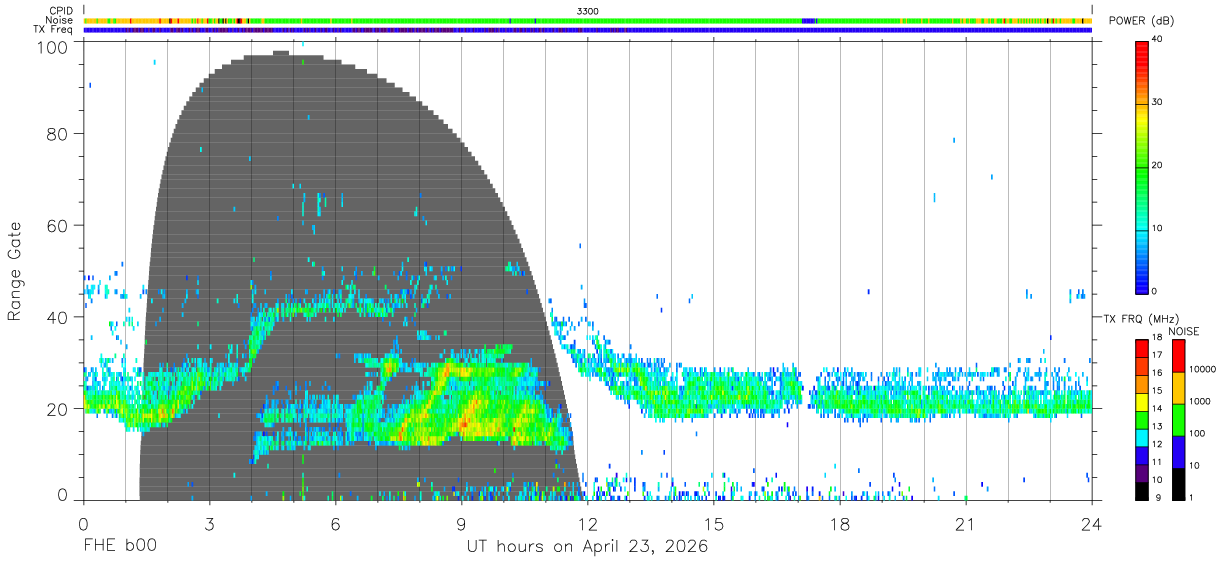Click the y-axis tick label 80

click(59, 133)
